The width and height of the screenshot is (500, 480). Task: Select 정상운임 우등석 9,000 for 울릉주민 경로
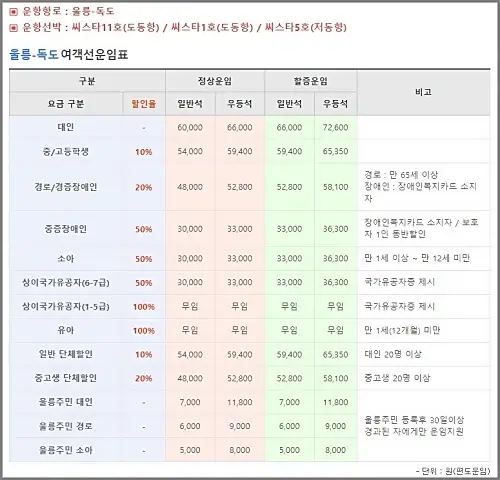240,426
